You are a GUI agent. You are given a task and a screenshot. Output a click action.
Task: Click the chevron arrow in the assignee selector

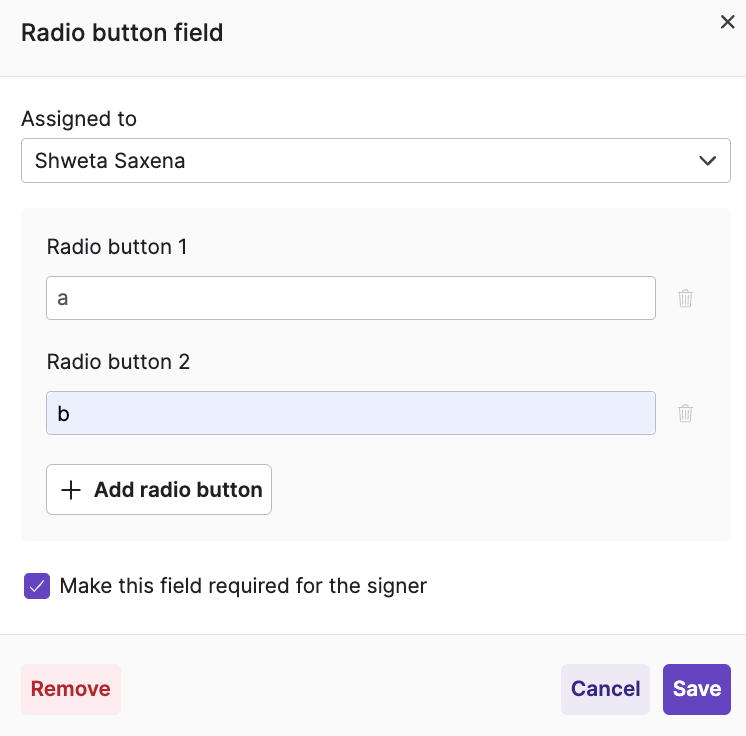(x=708, y=161)
